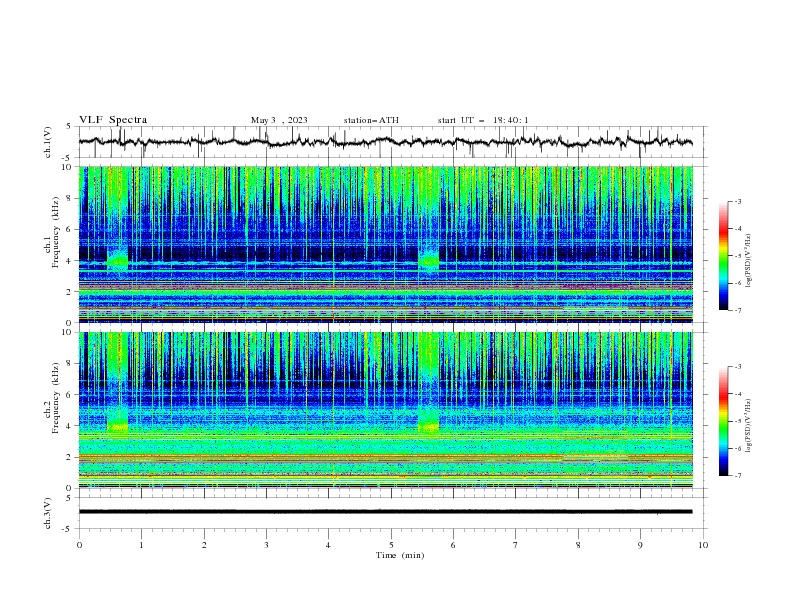Click time axis tick label "7"
792x612 pixels.
[516, 545]
